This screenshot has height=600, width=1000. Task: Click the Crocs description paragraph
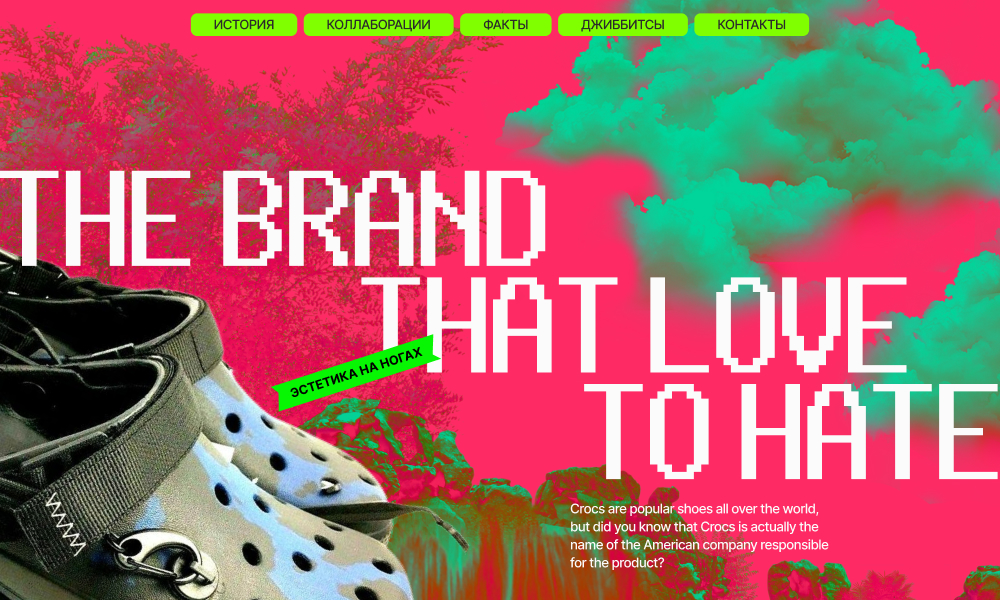click(699, 536)
